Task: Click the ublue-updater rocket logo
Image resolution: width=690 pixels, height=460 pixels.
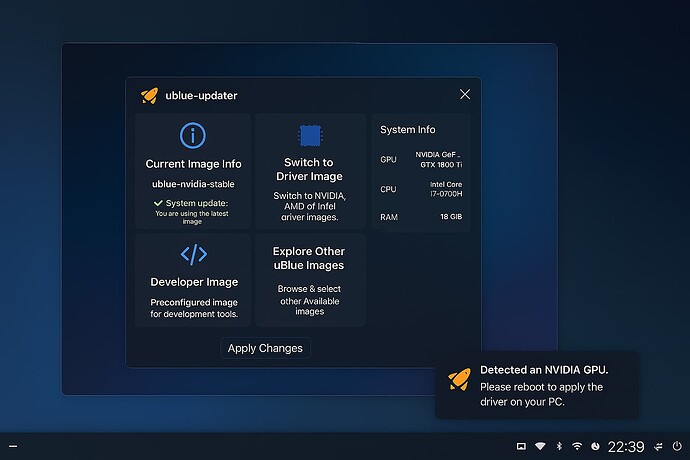Action: coord(149,96)
